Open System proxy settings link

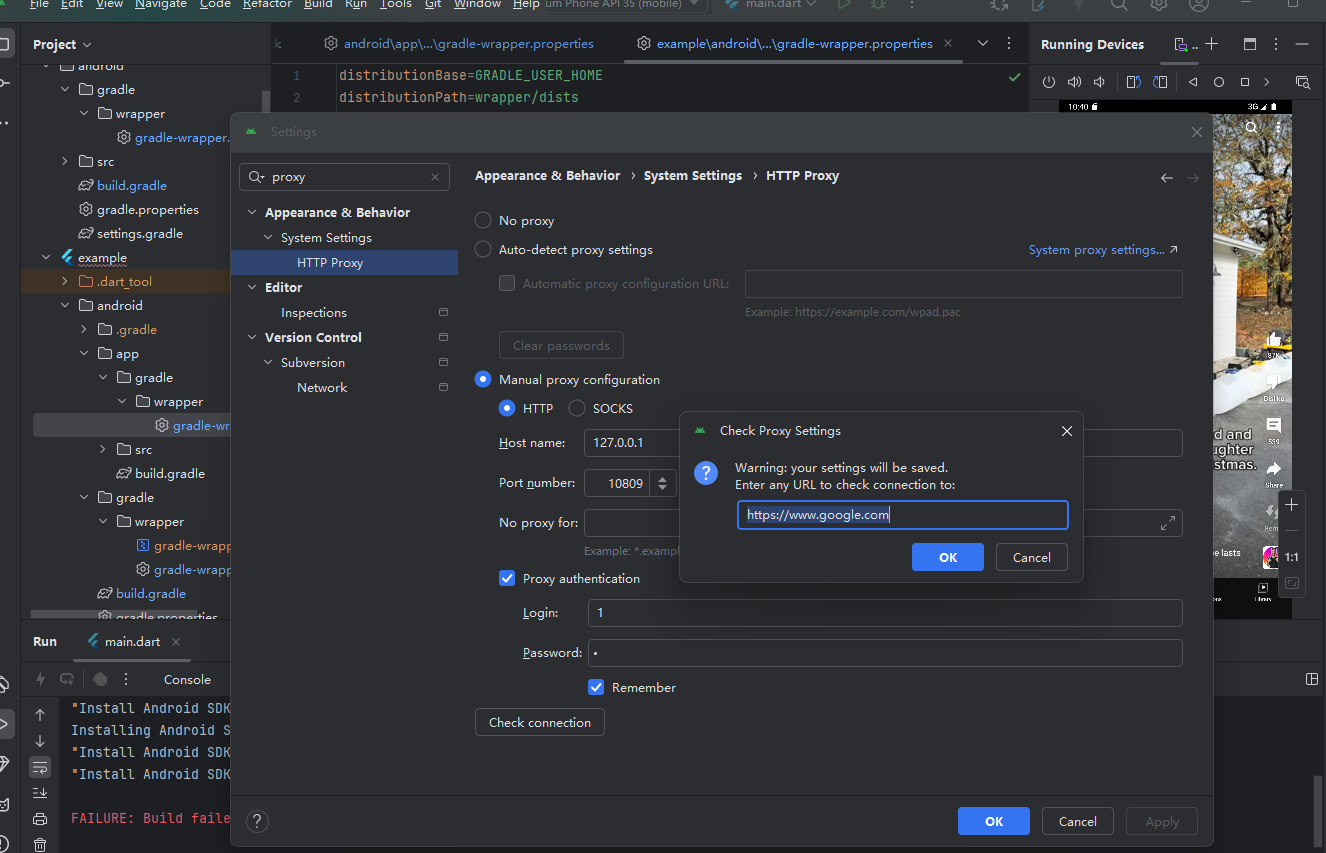[x=1096, y=249]
